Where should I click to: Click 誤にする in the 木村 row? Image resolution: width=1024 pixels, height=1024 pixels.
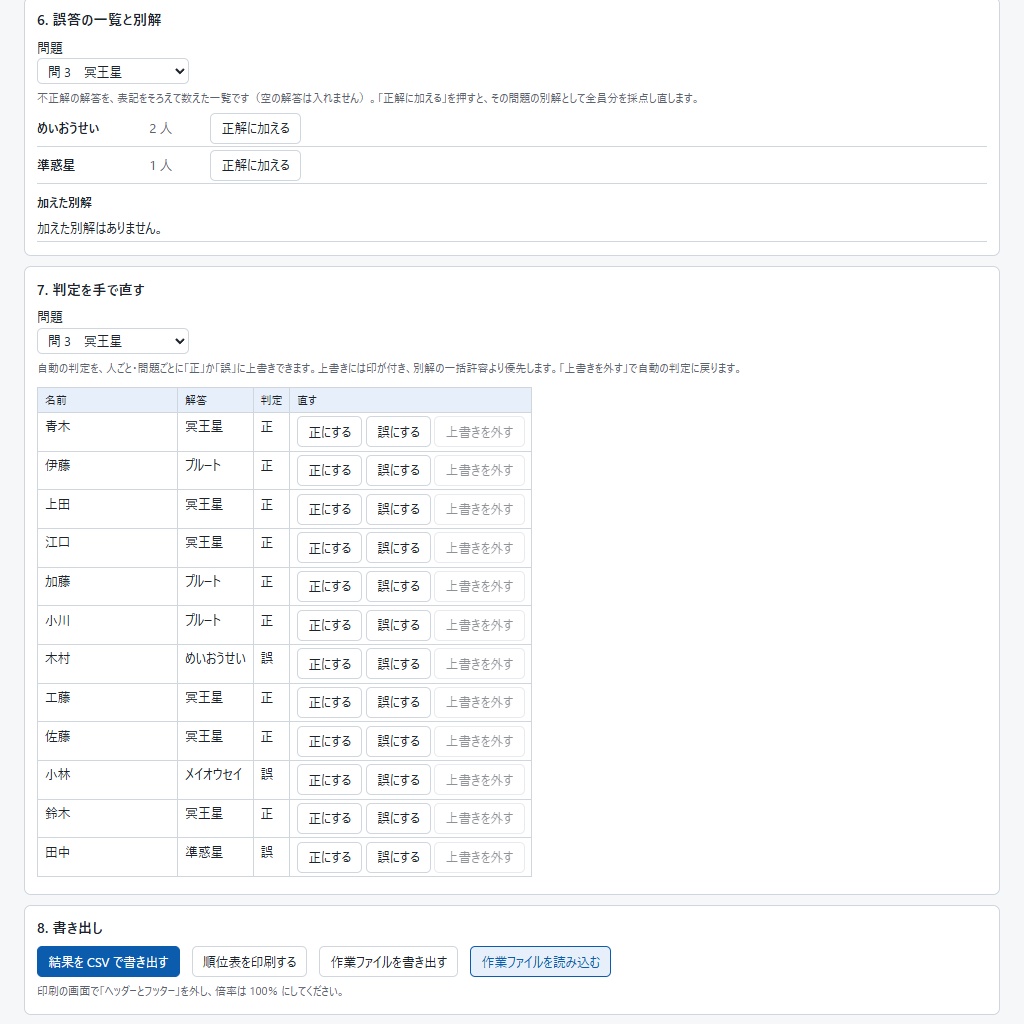(x=398, y=664)
